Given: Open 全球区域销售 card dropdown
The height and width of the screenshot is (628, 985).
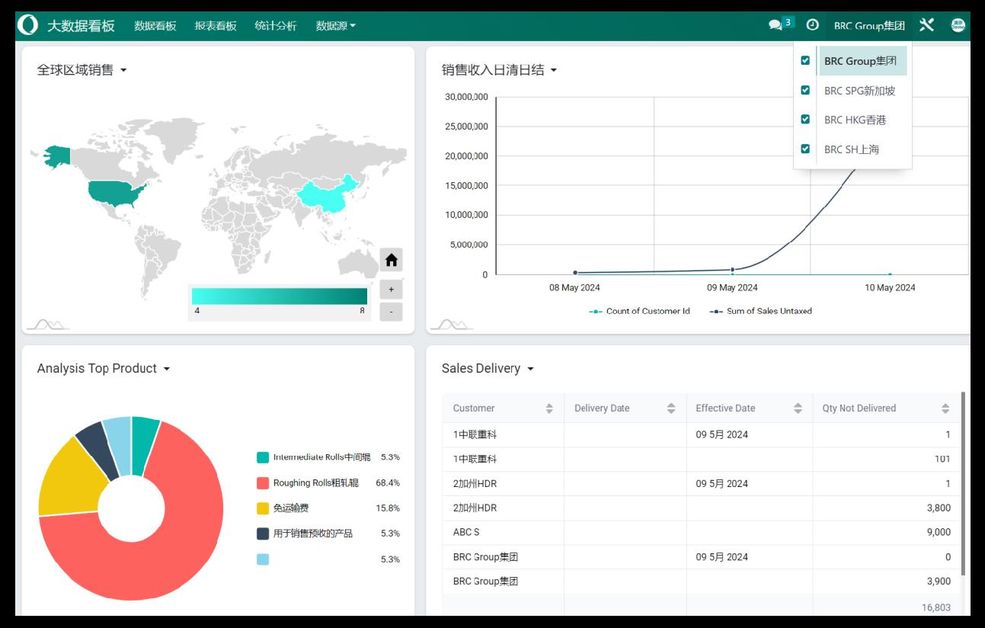Looking at the screenshot, I should click(124, 70).
